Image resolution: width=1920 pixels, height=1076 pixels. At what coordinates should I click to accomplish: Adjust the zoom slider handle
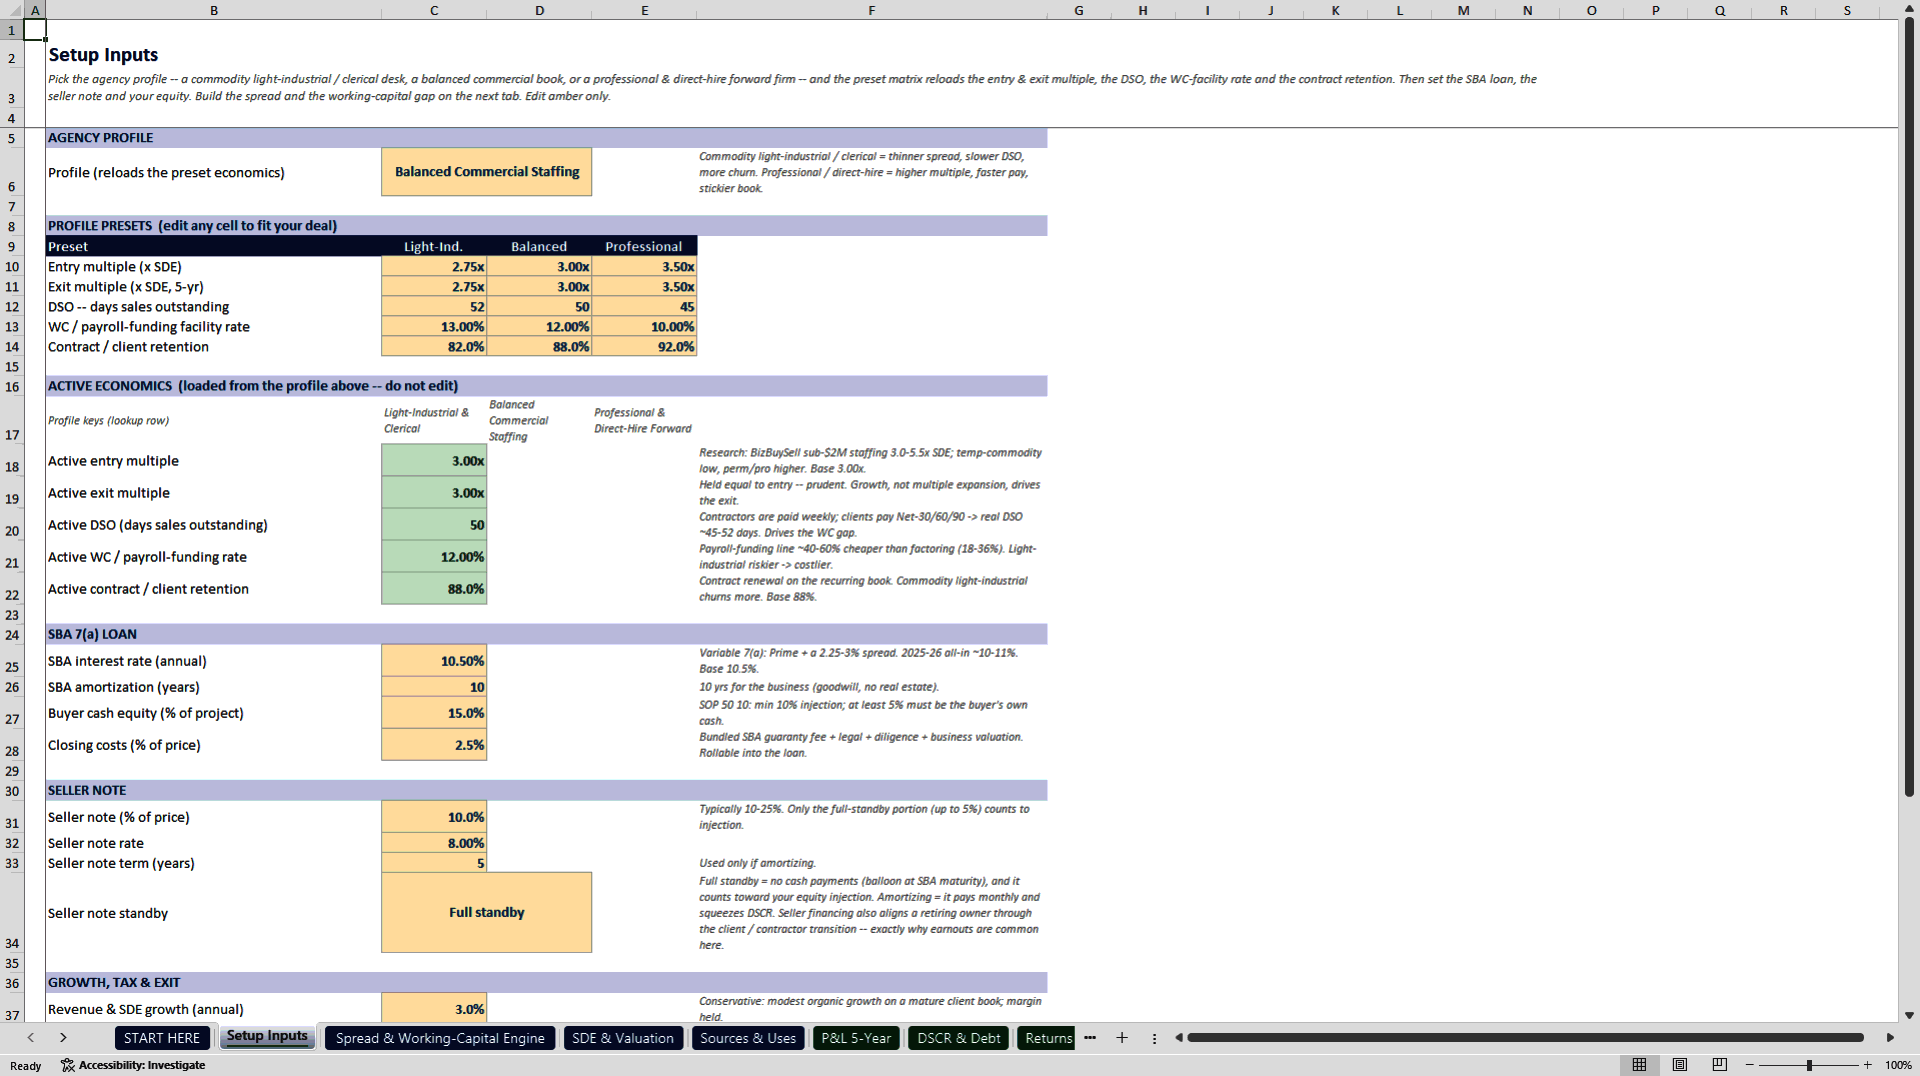coord(1809,1065)
